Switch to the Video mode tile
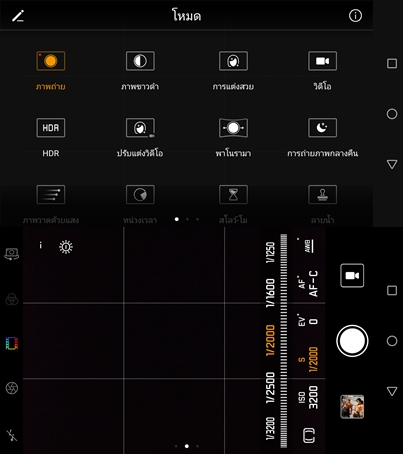This screenshot has height=454, width=403. pyautogui.click(x=322, y=61)
